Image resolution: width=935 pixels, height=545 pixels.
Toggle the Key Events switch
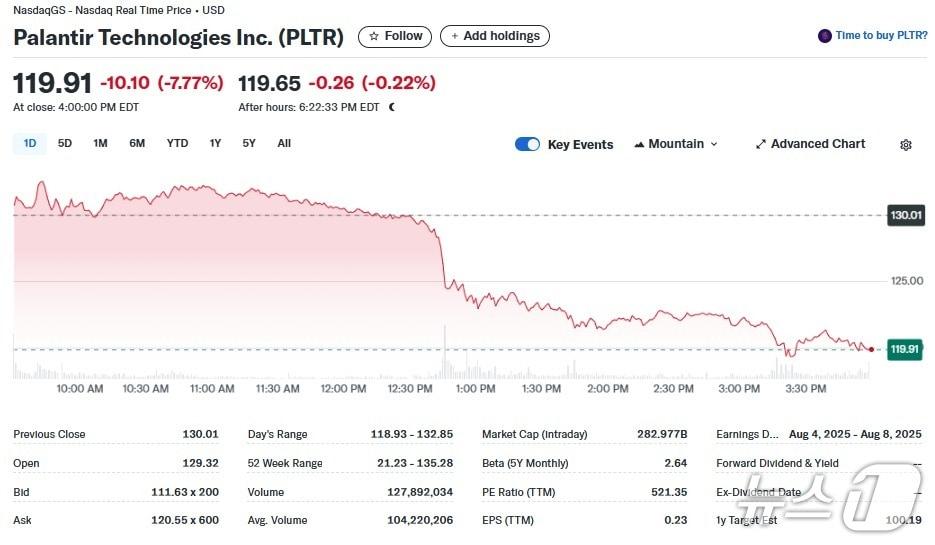[527, 144]
